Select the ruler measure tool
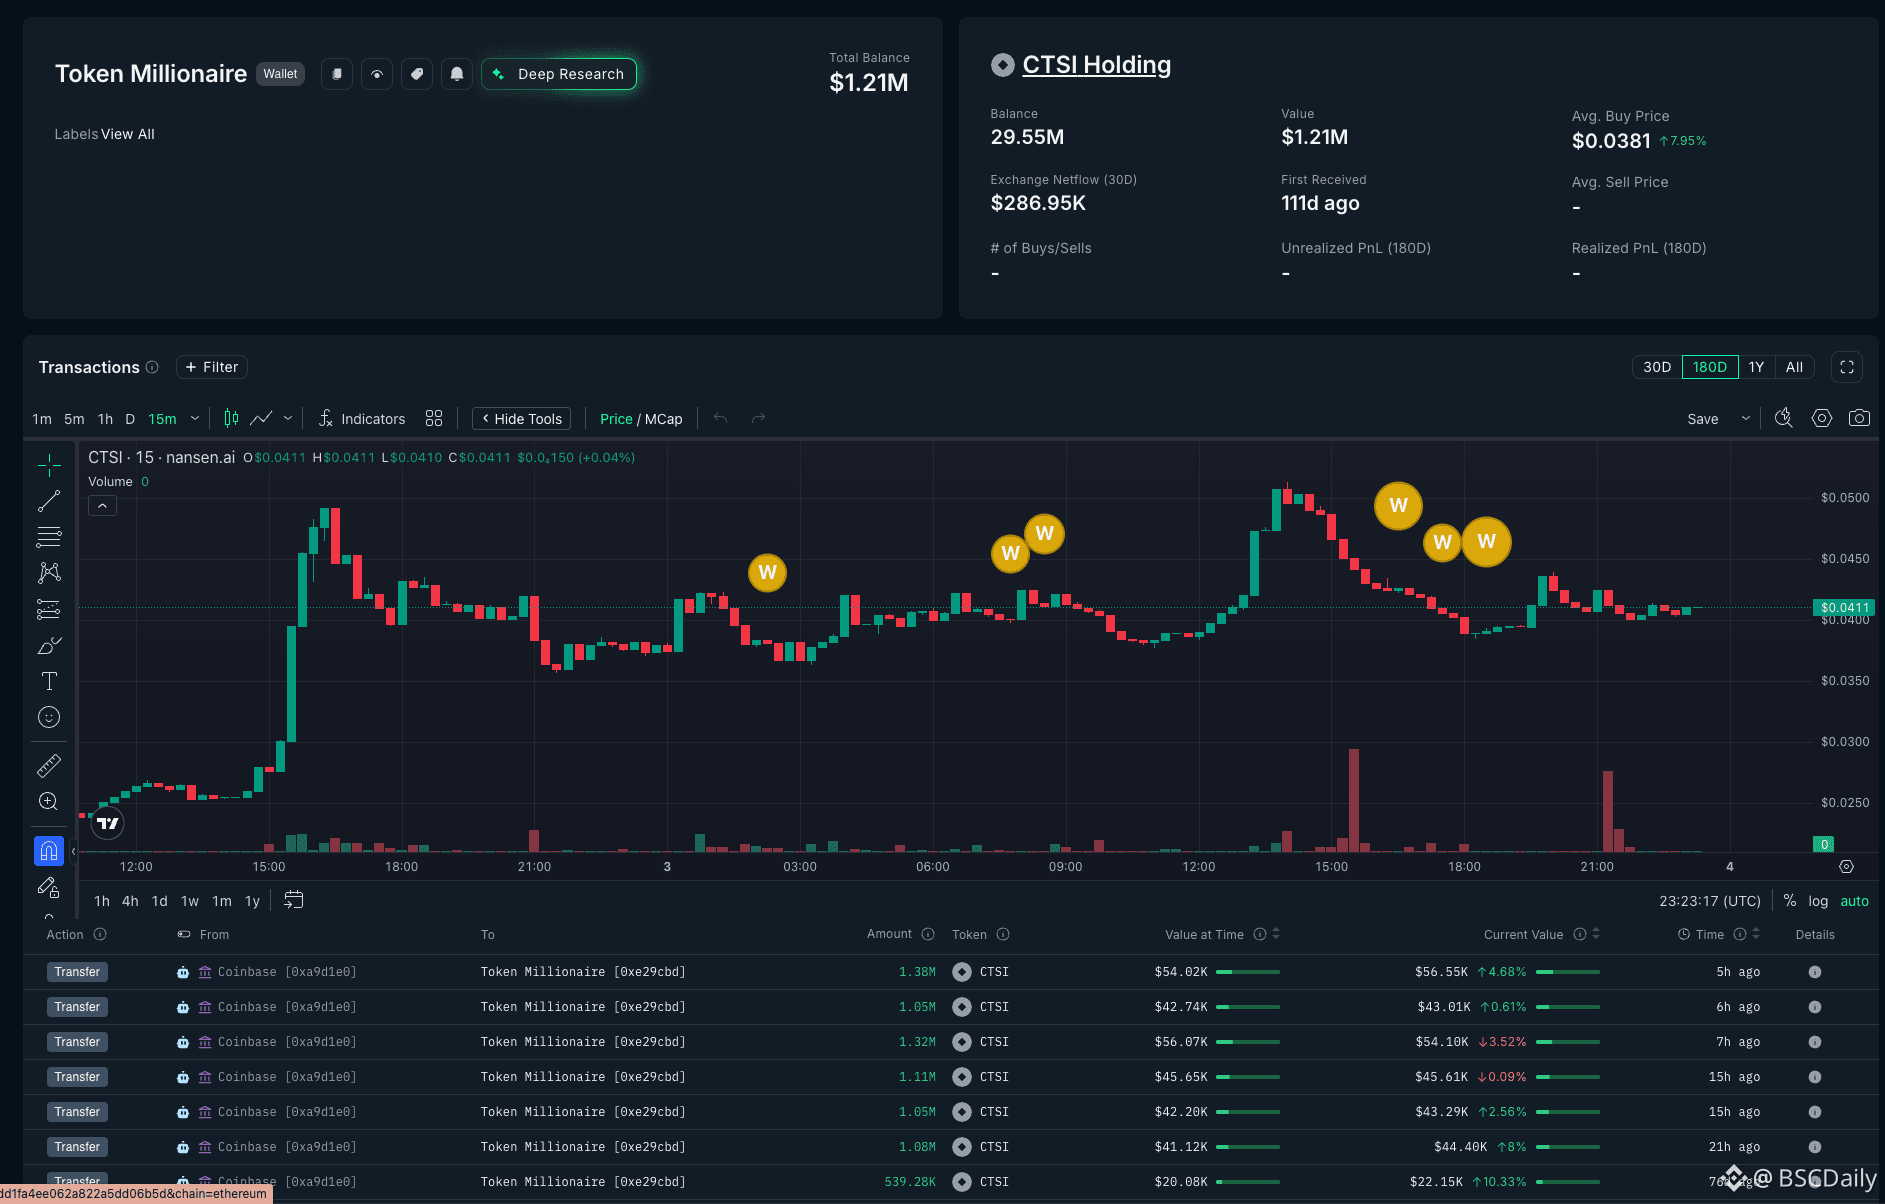 pyautogui.click(x=49, y=766)
